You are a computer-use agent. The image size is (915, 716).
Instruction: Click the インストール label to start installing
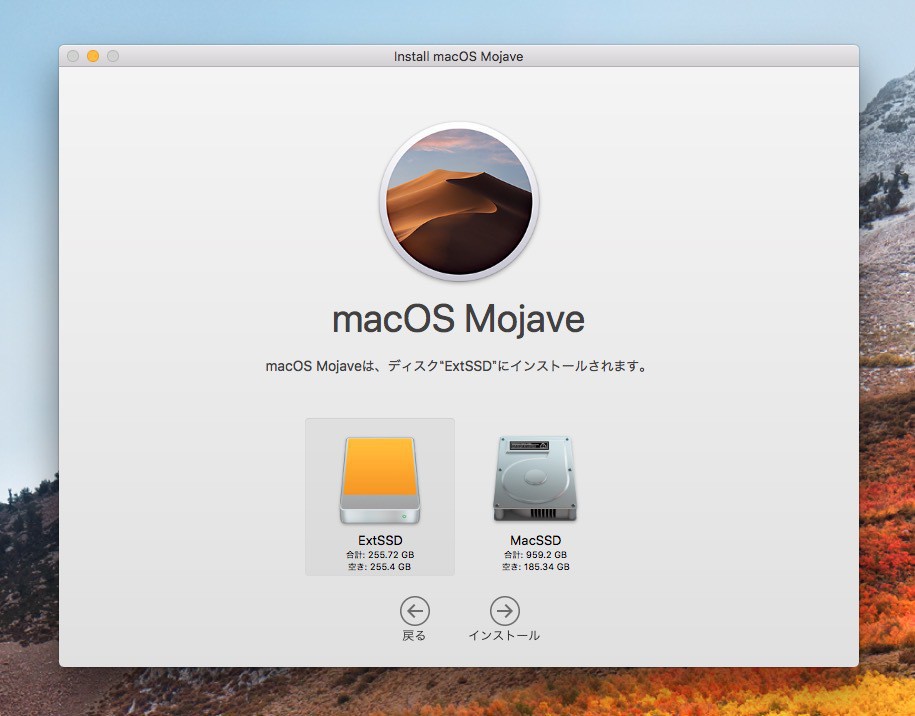coord(504,635)
